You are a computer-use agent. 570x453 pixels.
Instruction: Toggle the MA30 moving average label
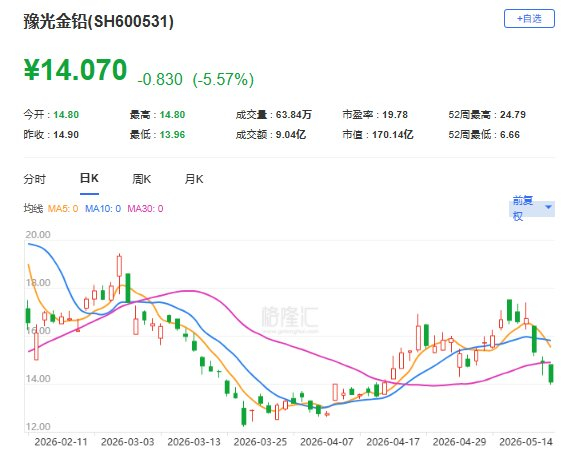(x=145, y=209)
